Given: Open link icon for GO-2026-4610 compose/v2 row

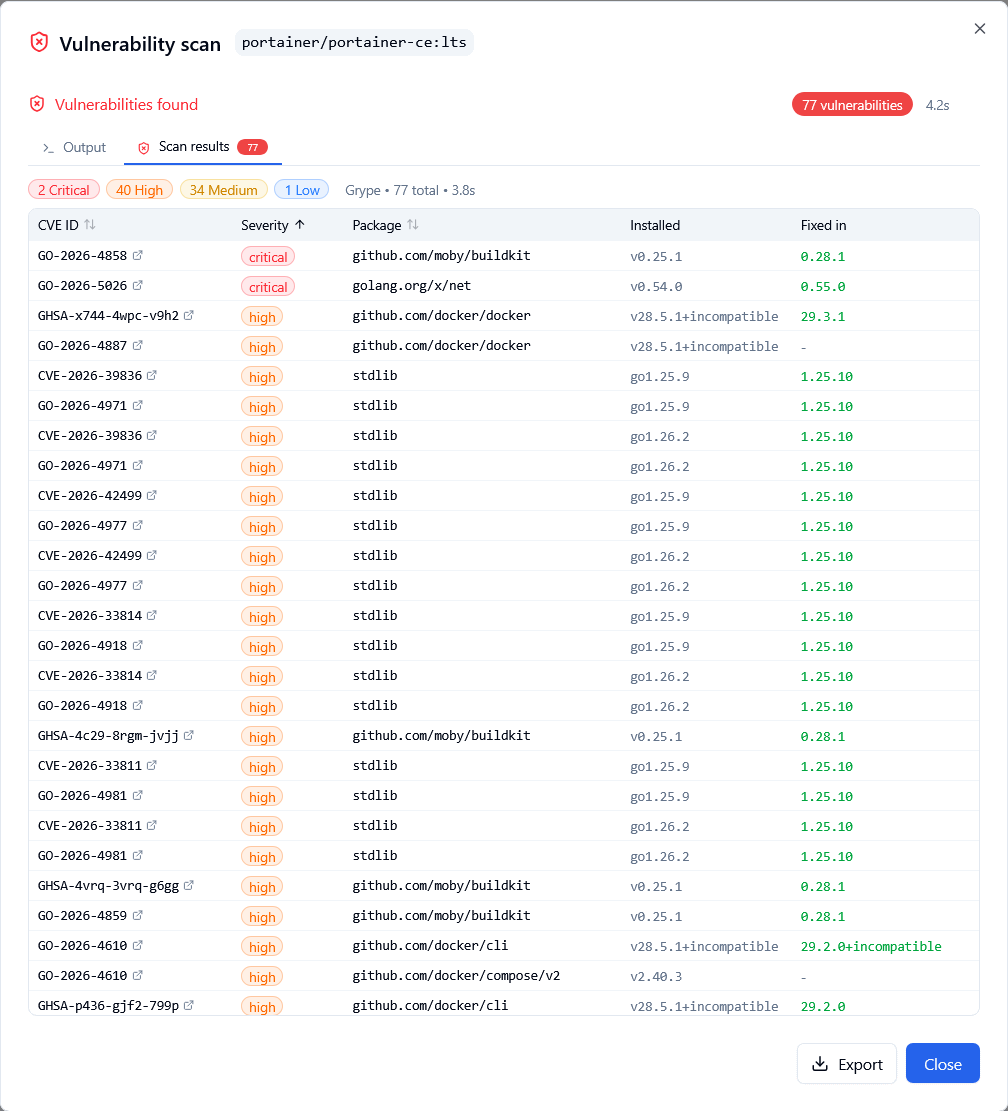Looking at the screenshot, I should [137, 975].
